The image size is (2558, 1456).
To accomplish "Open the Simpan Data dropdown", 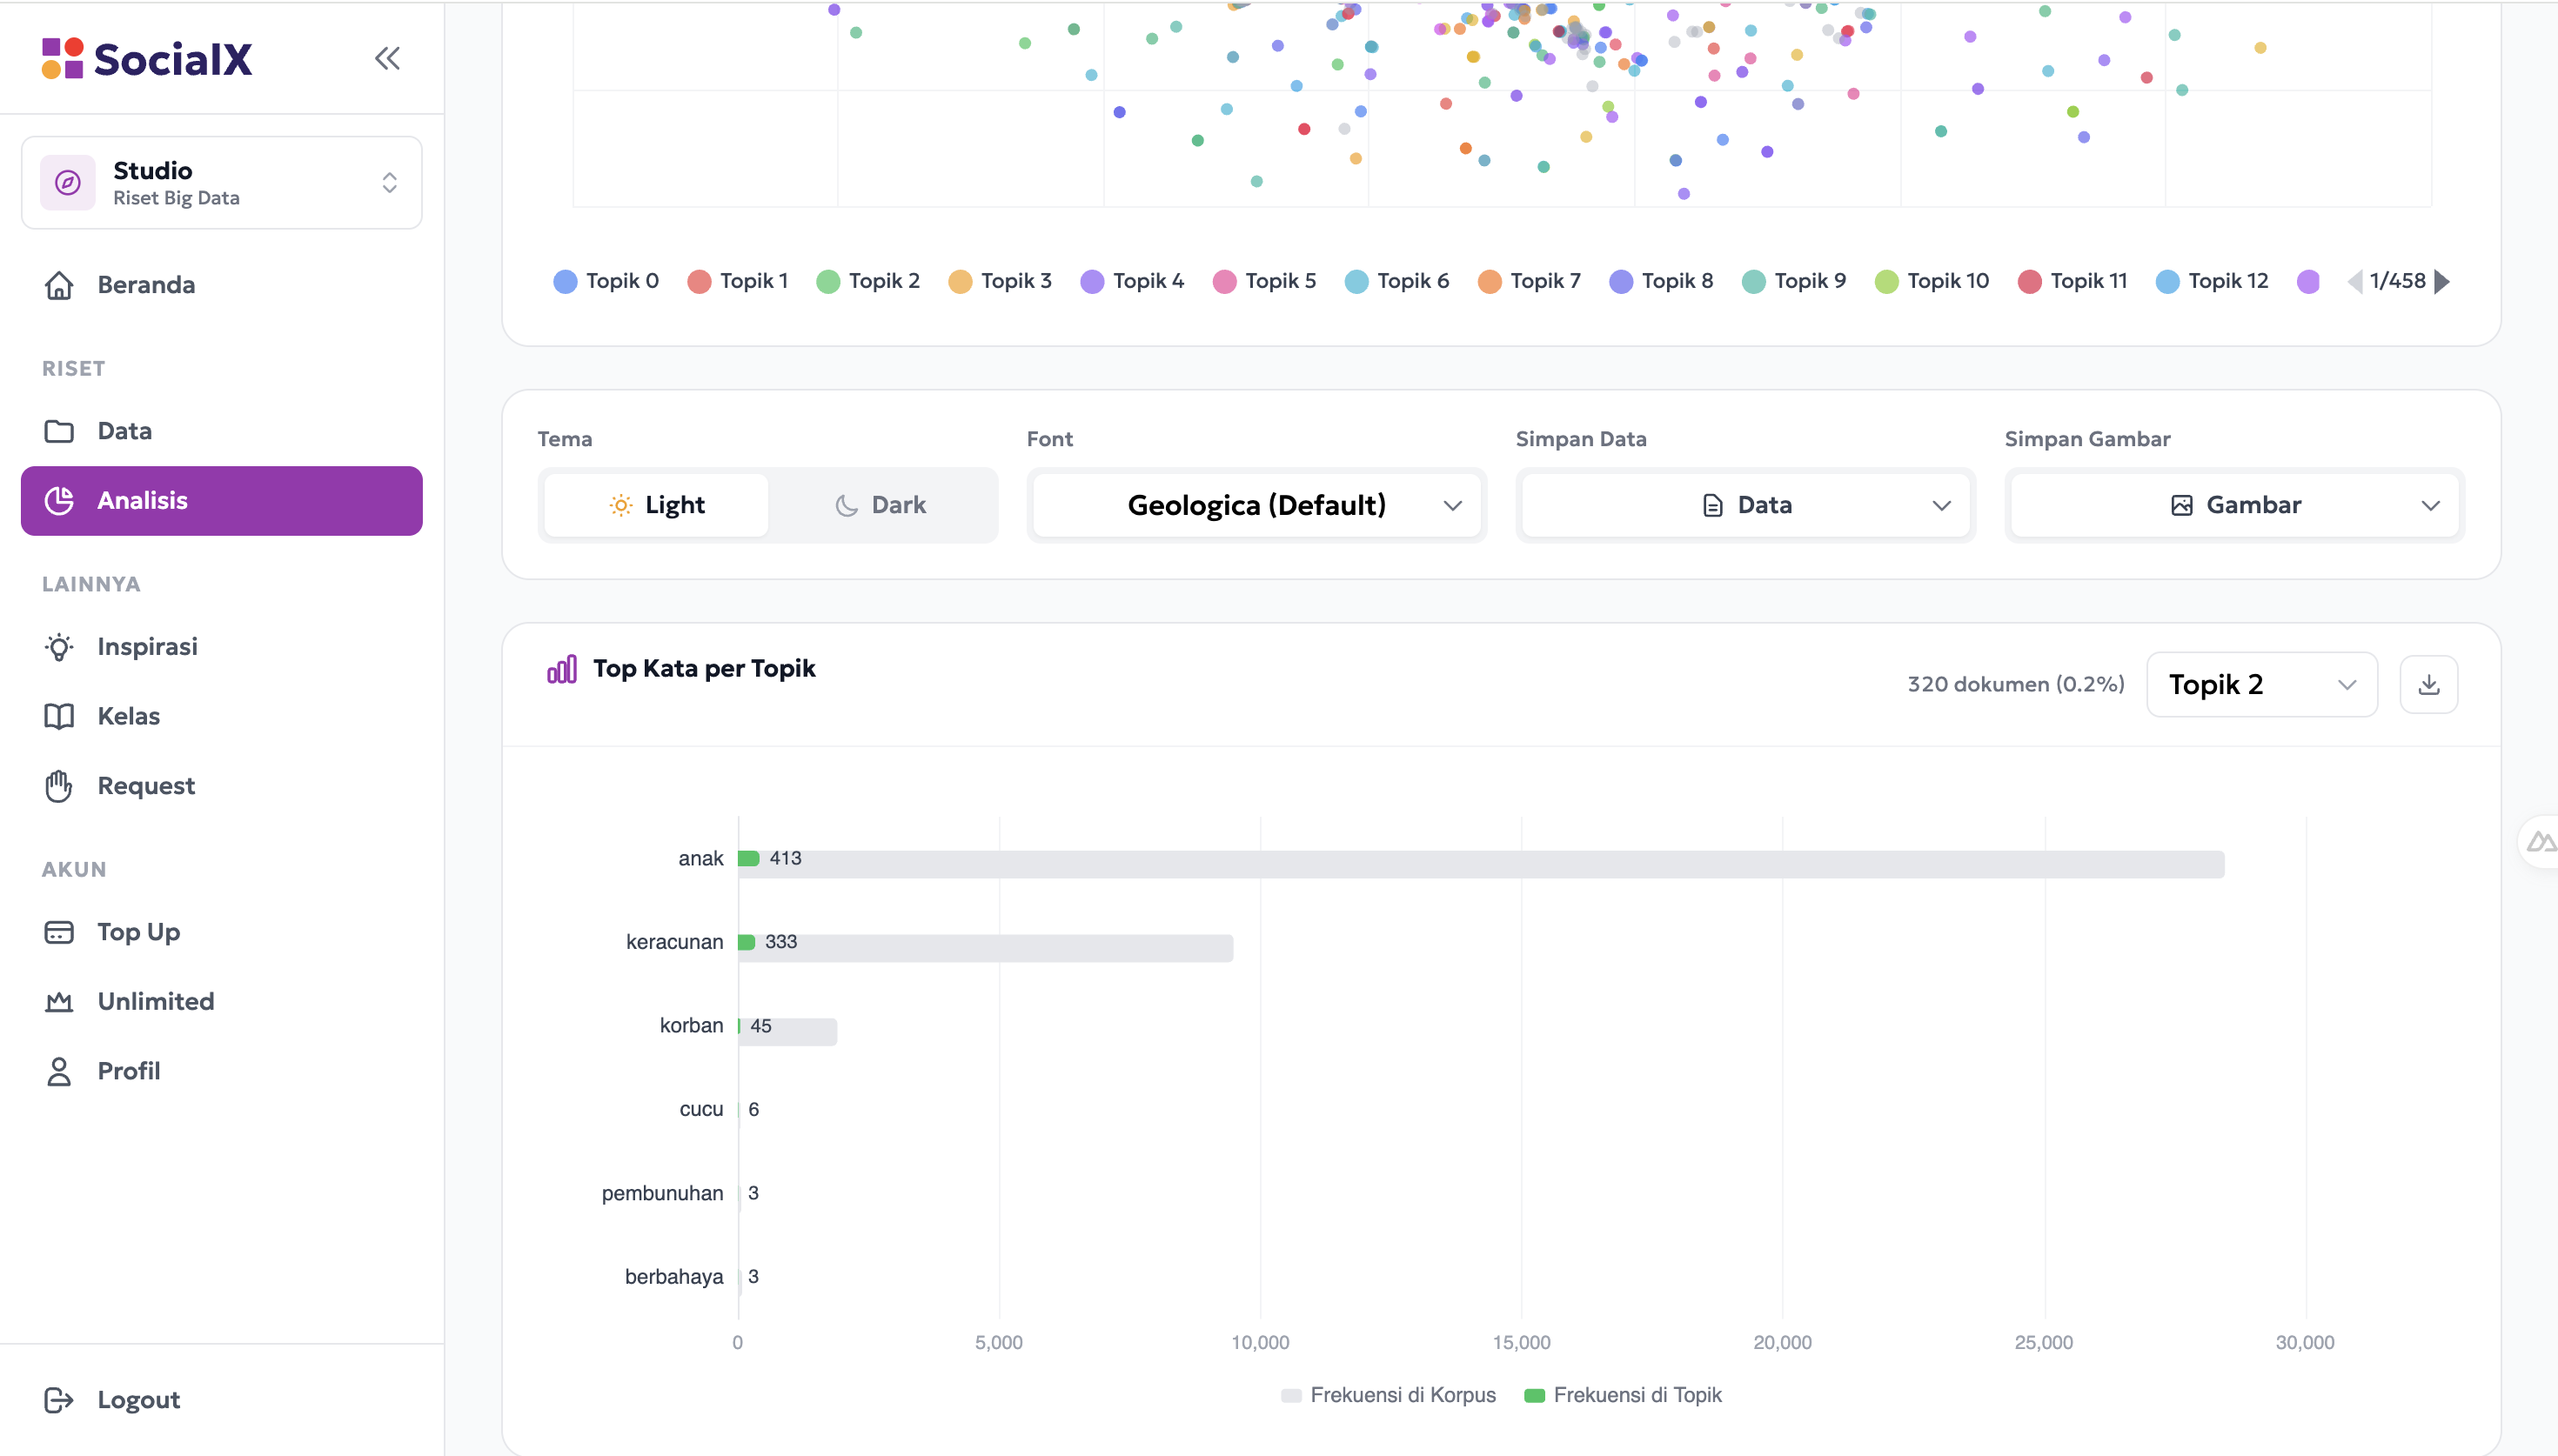I will coord(1745,505).
